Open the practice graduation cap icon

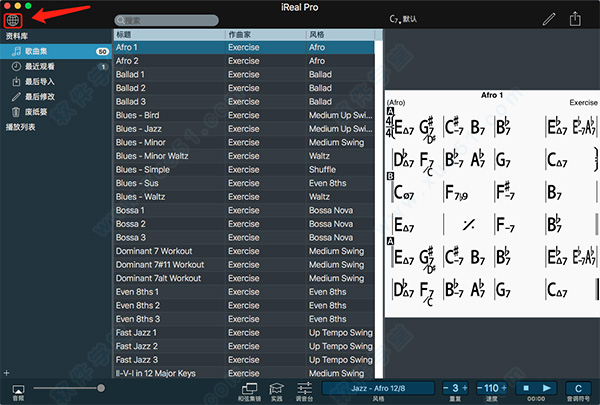[x=276, y=389]
